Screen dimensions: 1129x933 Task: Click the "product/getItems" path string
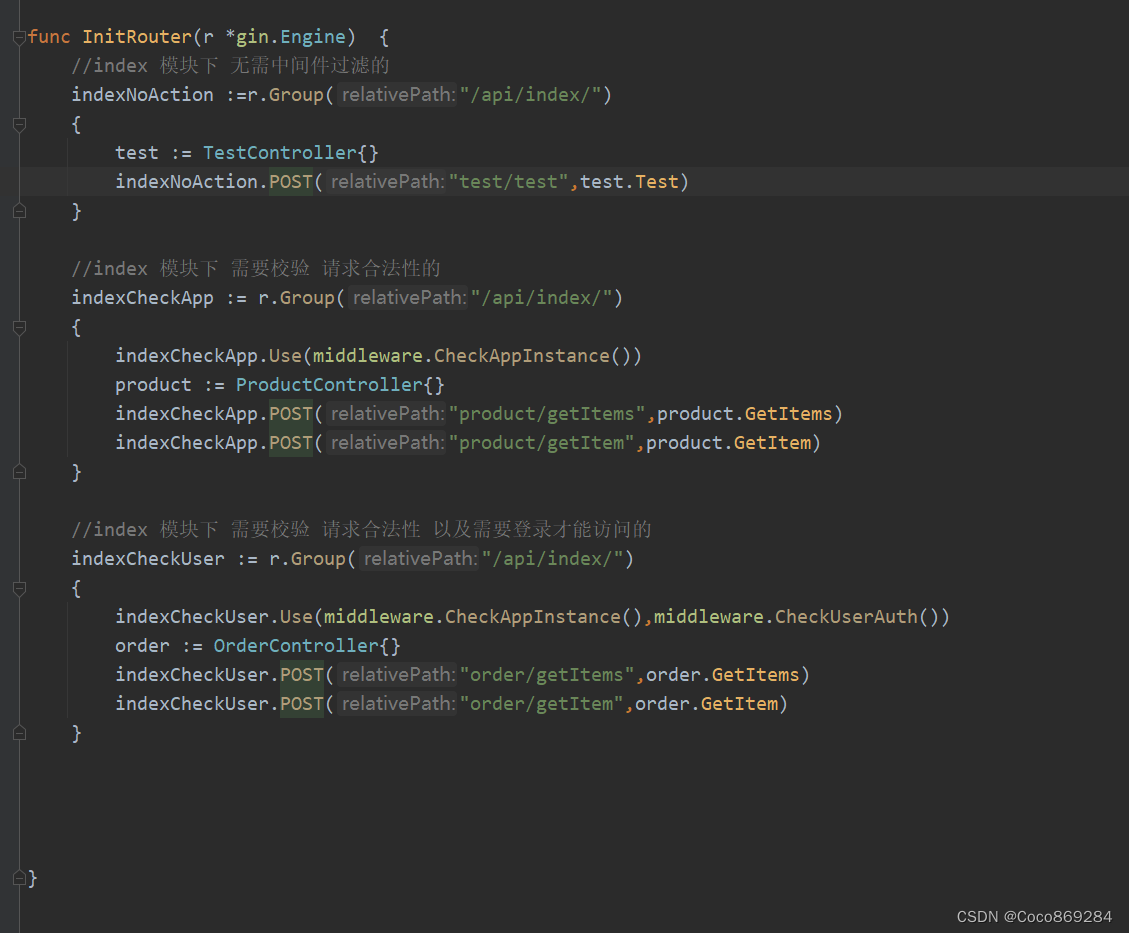(547, 413)
